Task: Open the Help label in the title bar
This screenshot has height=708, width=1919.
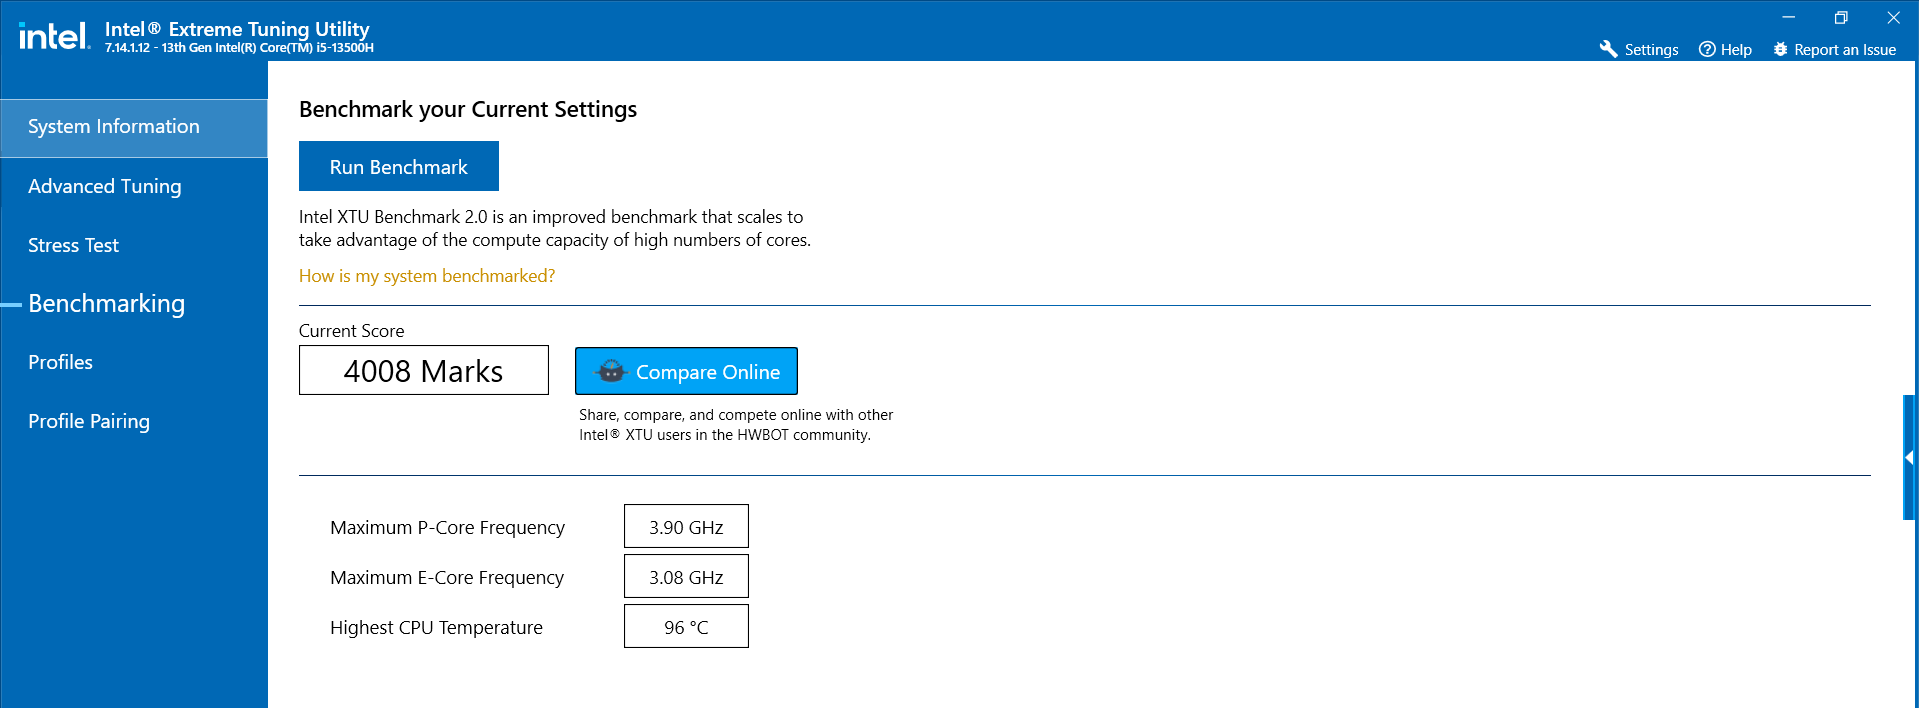Action: tap(1736, 49)
